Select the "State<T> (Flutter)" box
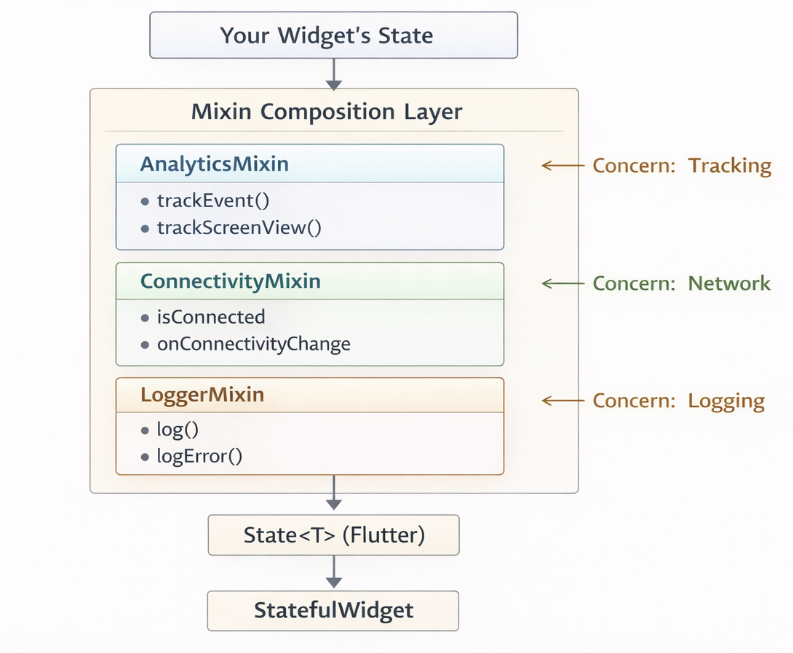 click(x=333, y=535)
